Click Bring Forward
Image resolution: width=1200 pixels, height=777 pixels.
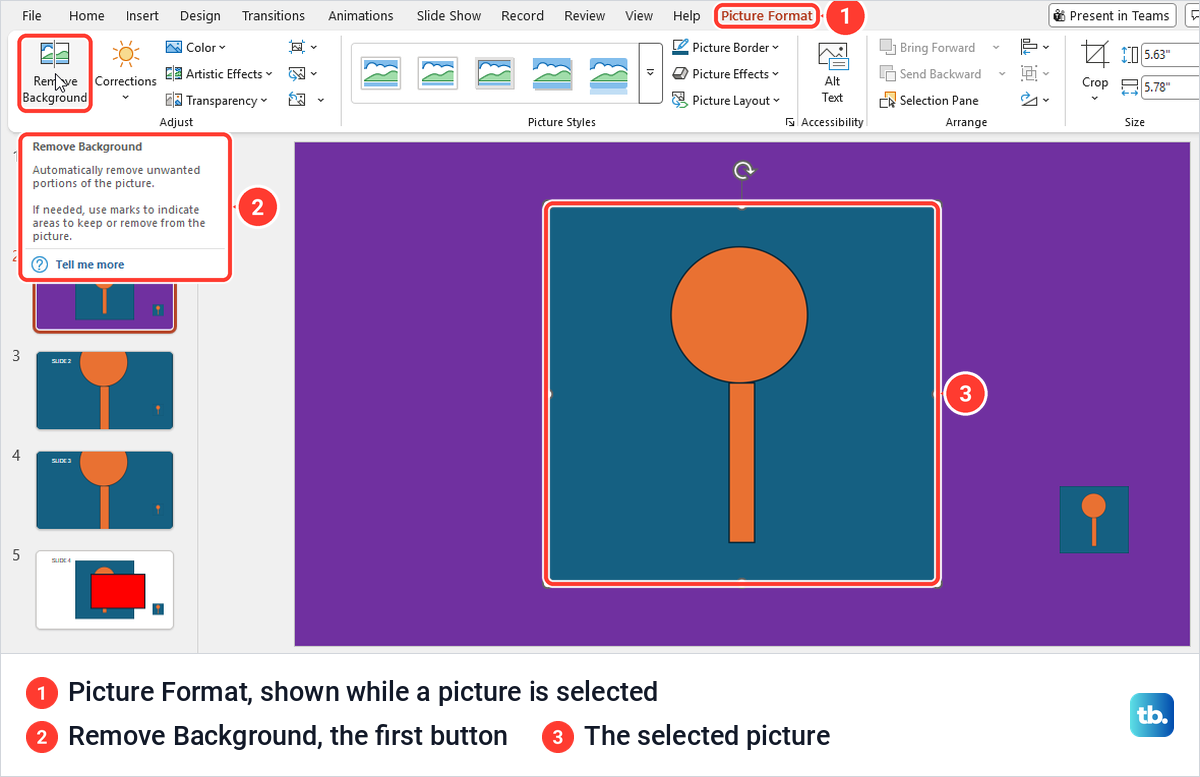coord(927,47)
